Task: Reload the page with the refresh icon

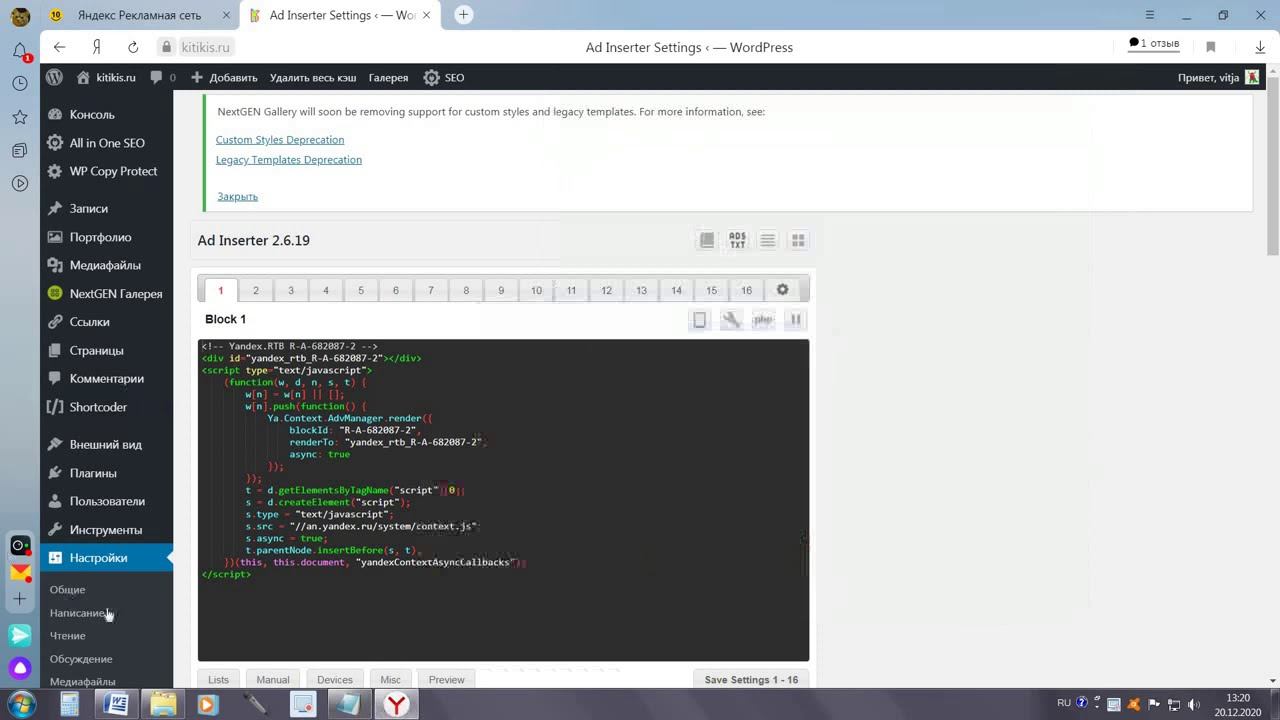Action: coord(133,47)
